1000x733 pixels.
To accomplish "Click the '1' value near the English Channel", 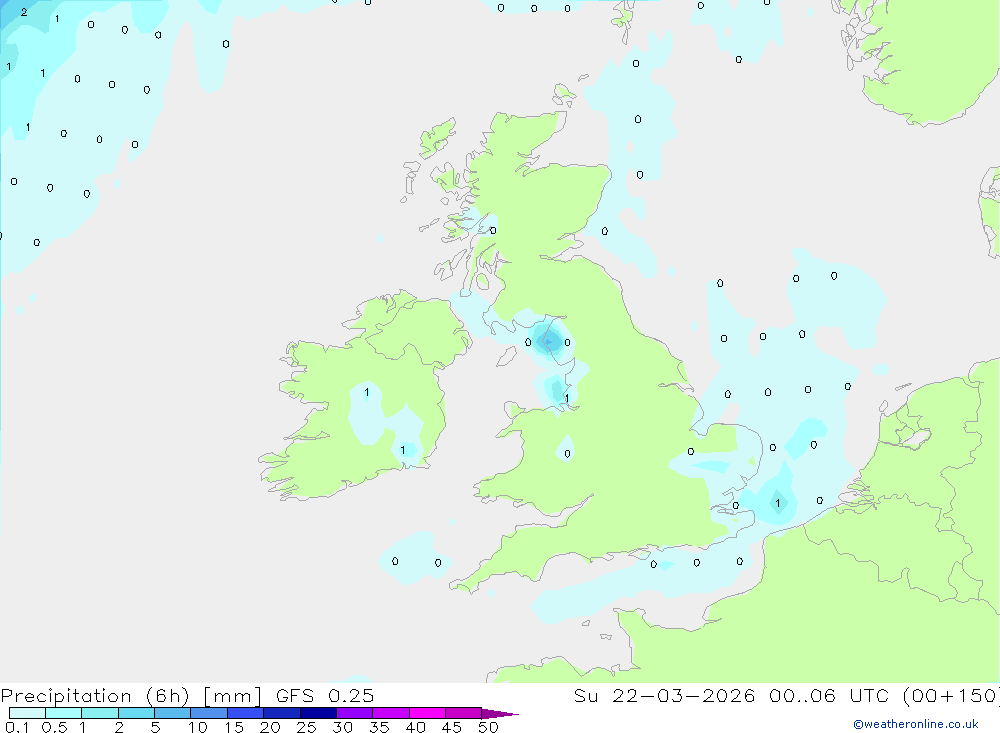I will coord(777,503).
